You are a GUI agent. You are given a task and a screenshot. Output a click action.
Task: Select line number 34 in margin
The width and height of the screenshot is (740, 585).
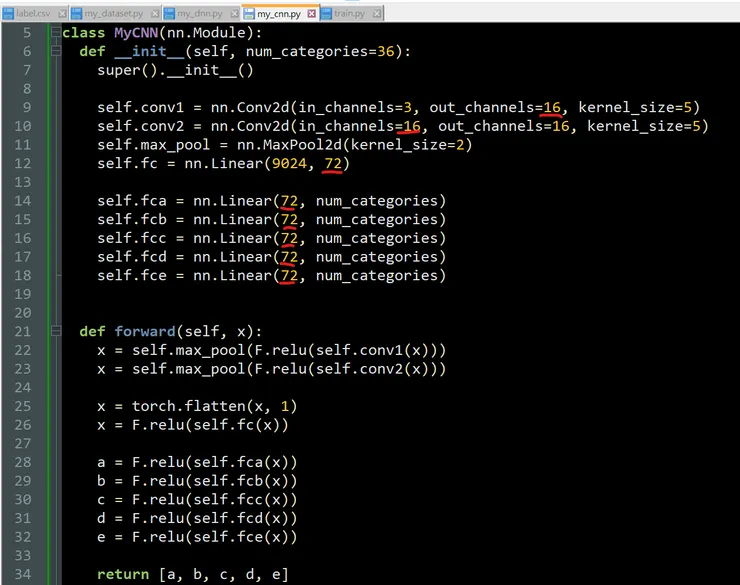click(22, 574)
